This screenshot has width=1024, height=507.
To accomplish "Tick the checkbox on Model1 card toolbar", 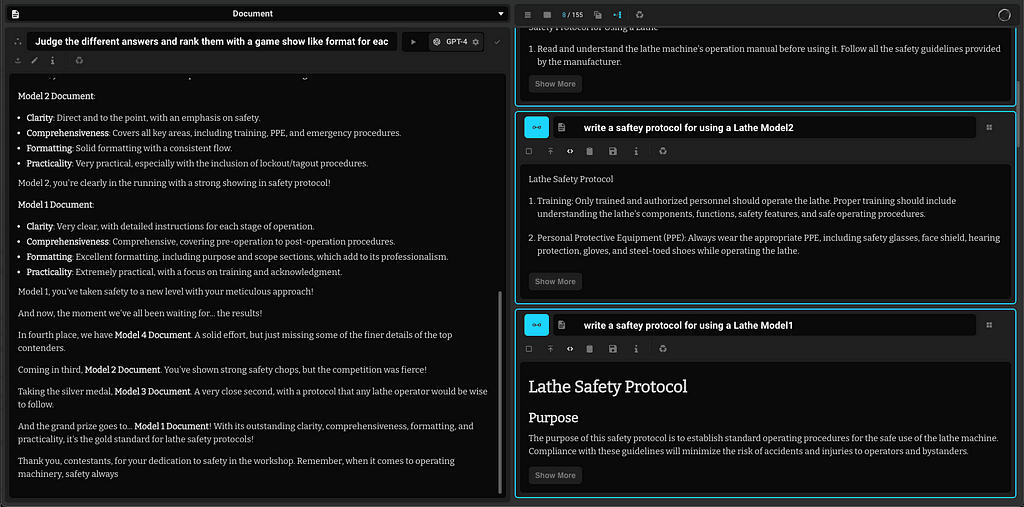I will (x=529, y=349).
